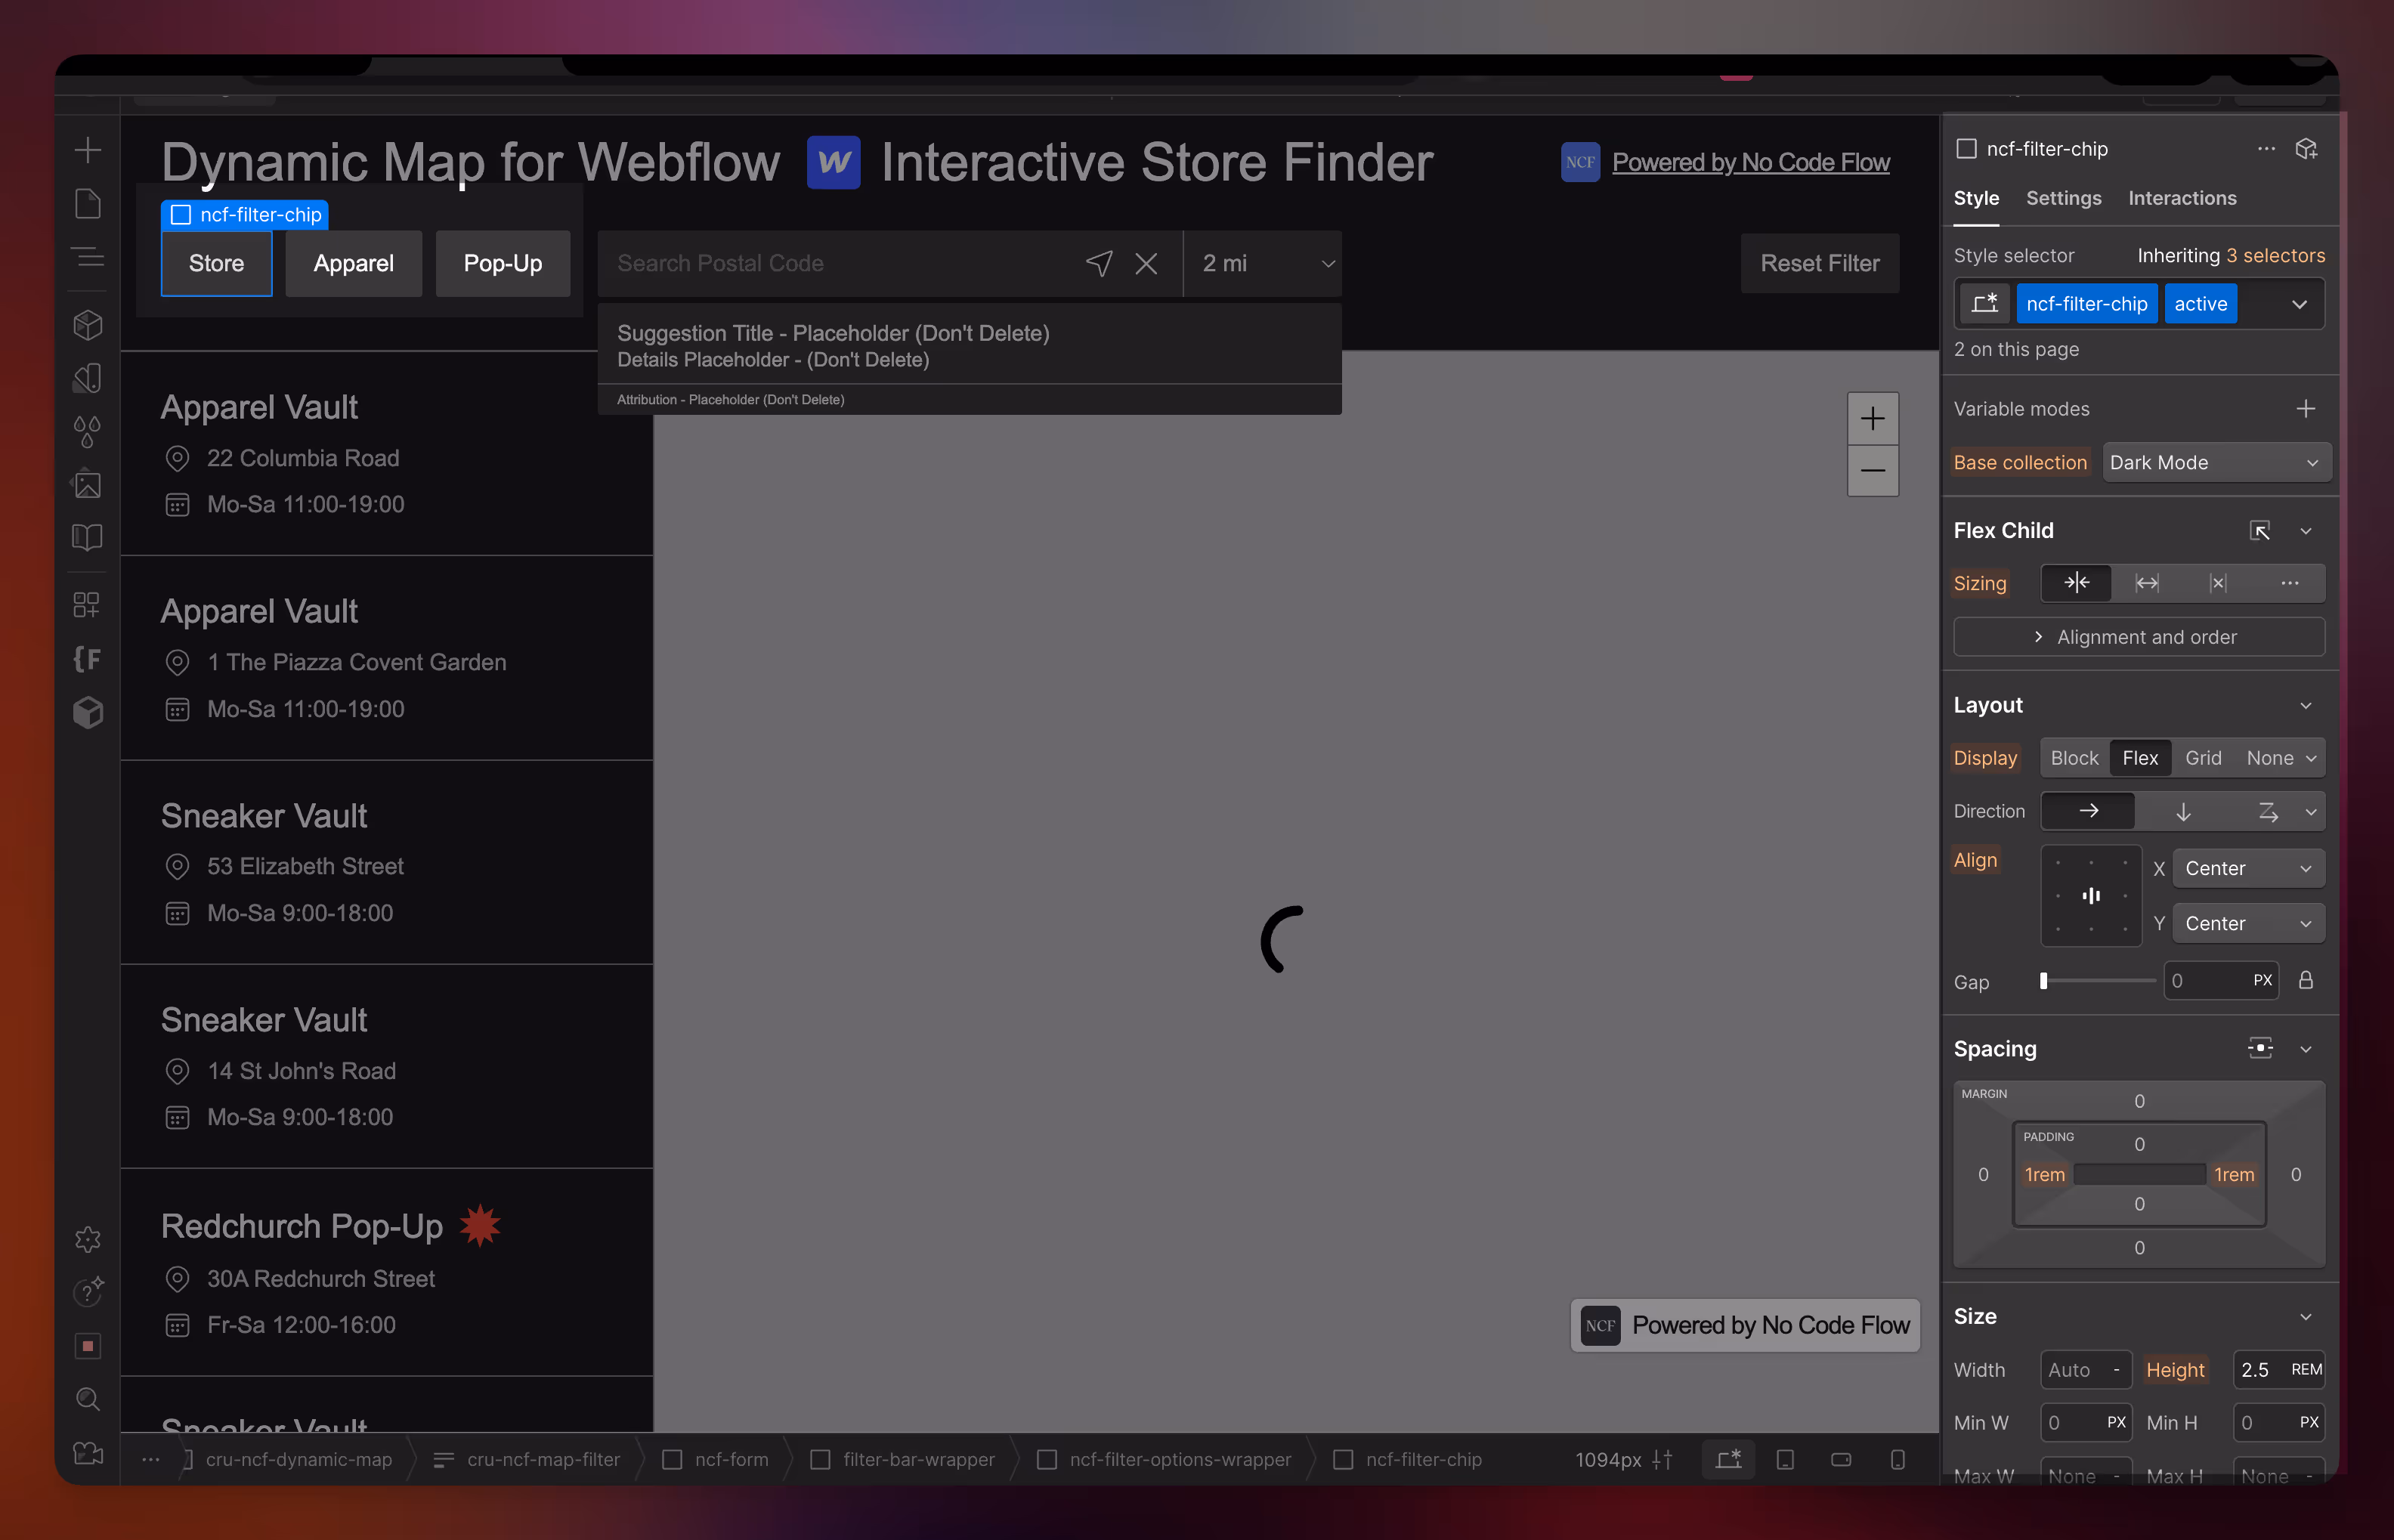The height and width of the screenshot is (1540, 2394).
Task: Set flex direction to horizontal arrow
Action: coord(2088,811)
